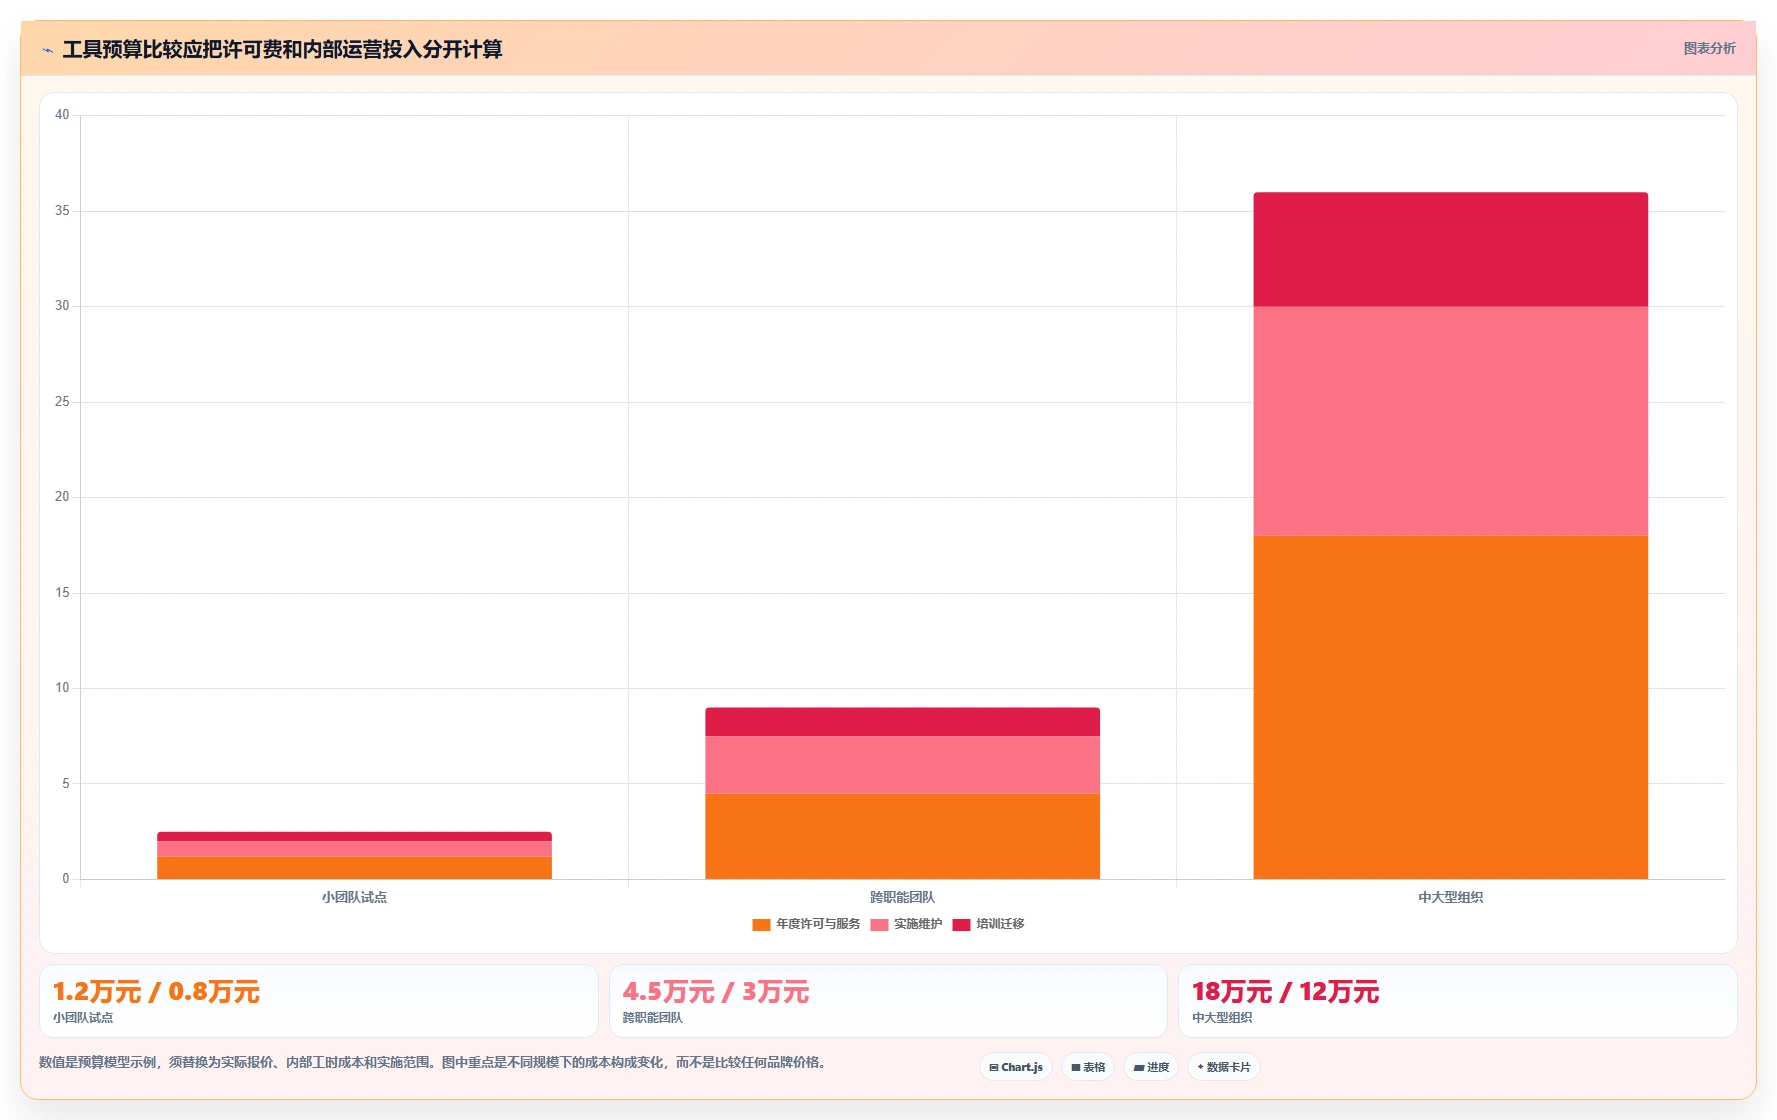The width and height of the screenshot is (1777, 1120).
Task: Click the y-axis label 10
Action: [62, 688]
